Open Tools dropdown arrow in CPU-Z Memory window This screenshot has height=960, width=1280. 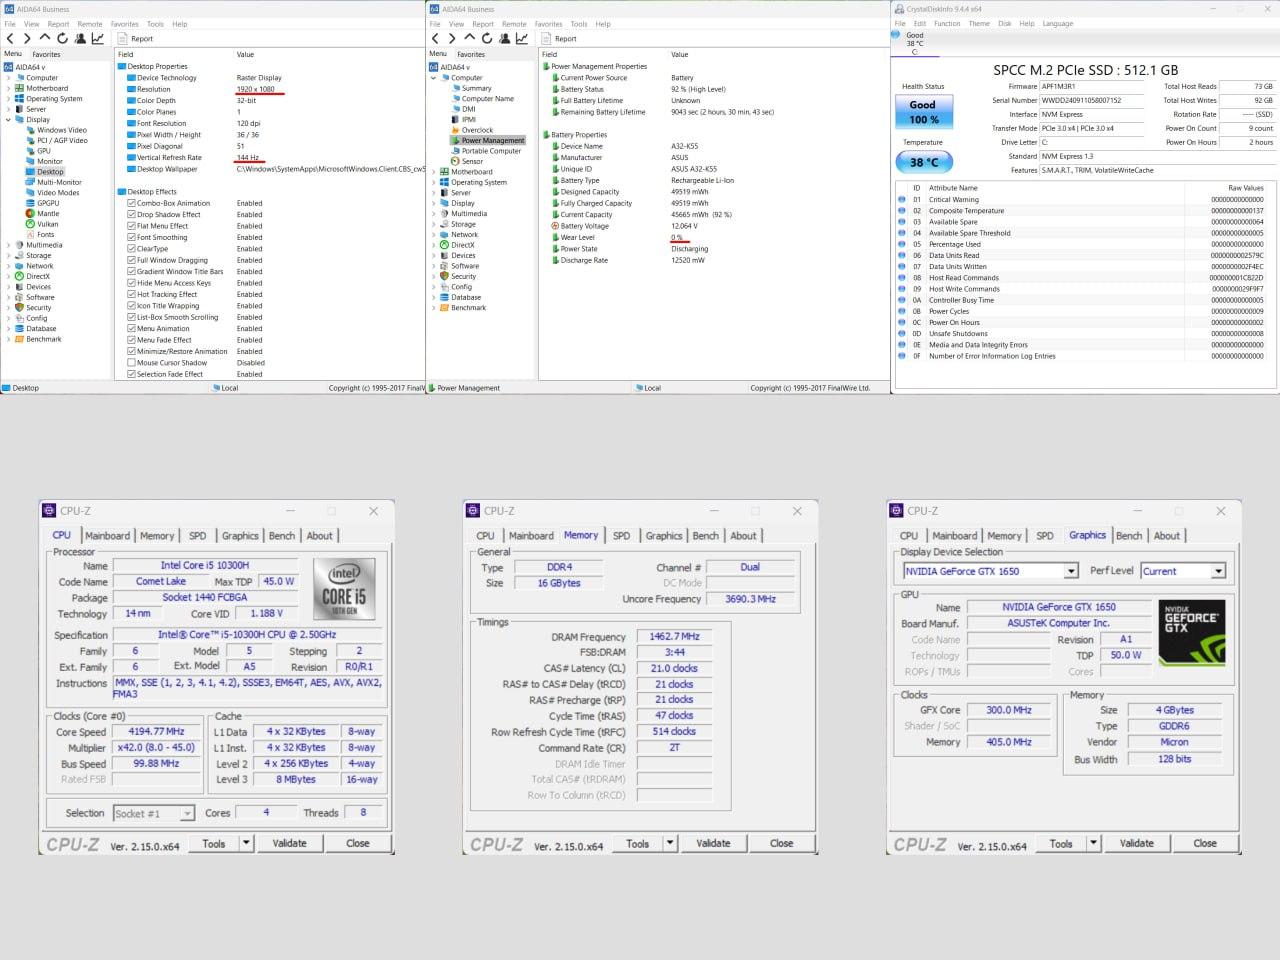coord(670,843)
